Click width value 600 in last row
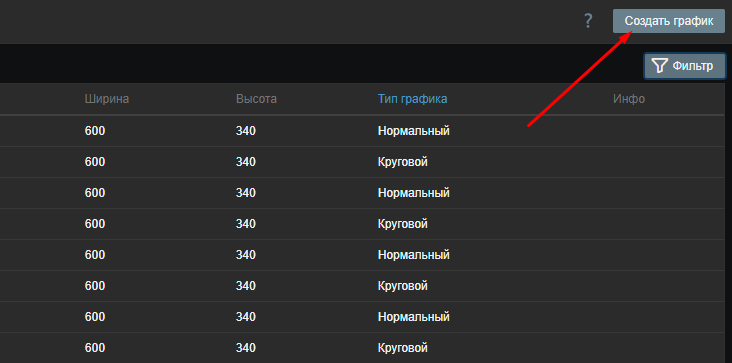Screen dimensions: 732x363 [x=95, y=348]
